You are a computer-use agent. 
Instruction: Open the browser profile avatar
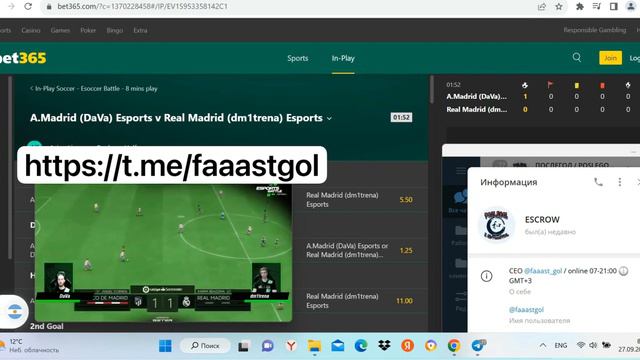631,6
